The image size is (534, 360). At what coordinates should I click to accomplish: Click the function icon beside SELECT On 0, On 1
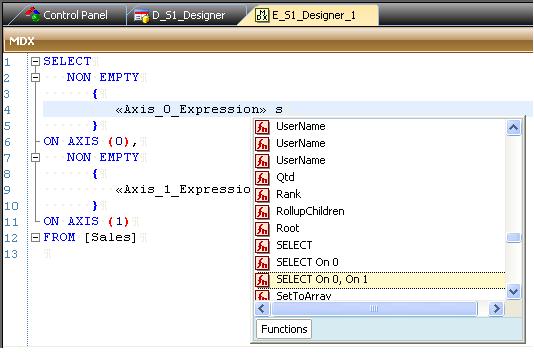(262, 280)
